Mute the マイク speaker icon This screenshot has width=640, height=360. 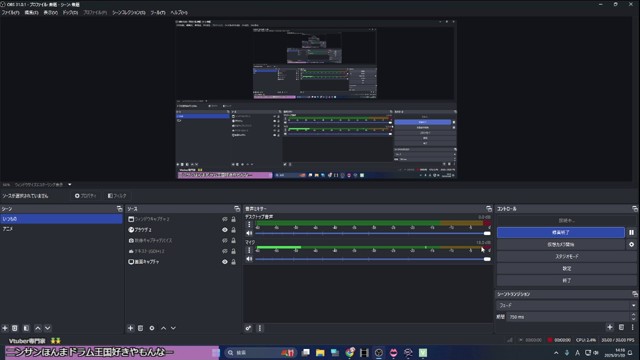pyautogui.click(x=249, y=259)
